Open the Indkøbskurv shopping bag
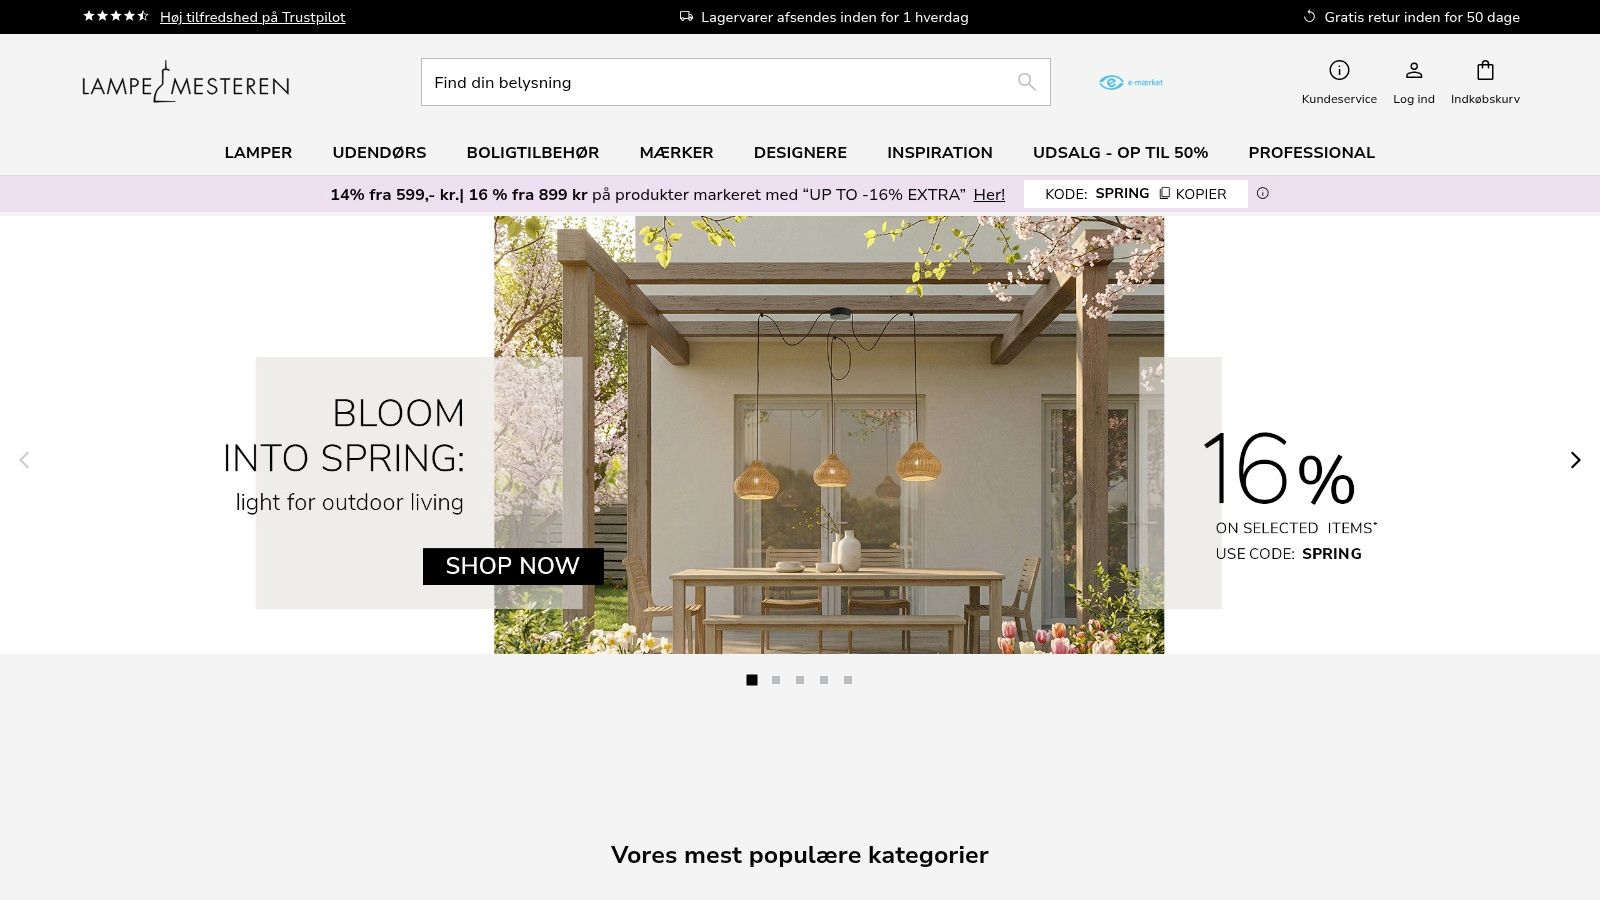This screenshot has height=900, width=1600. [x=1485, y=70]
